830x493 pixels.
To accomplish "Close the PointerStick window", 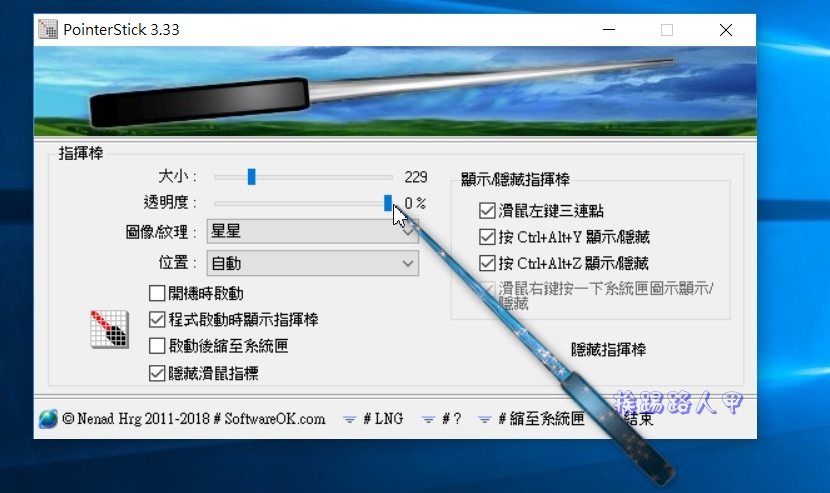I will pyautogui.click(x=726, y=30).
